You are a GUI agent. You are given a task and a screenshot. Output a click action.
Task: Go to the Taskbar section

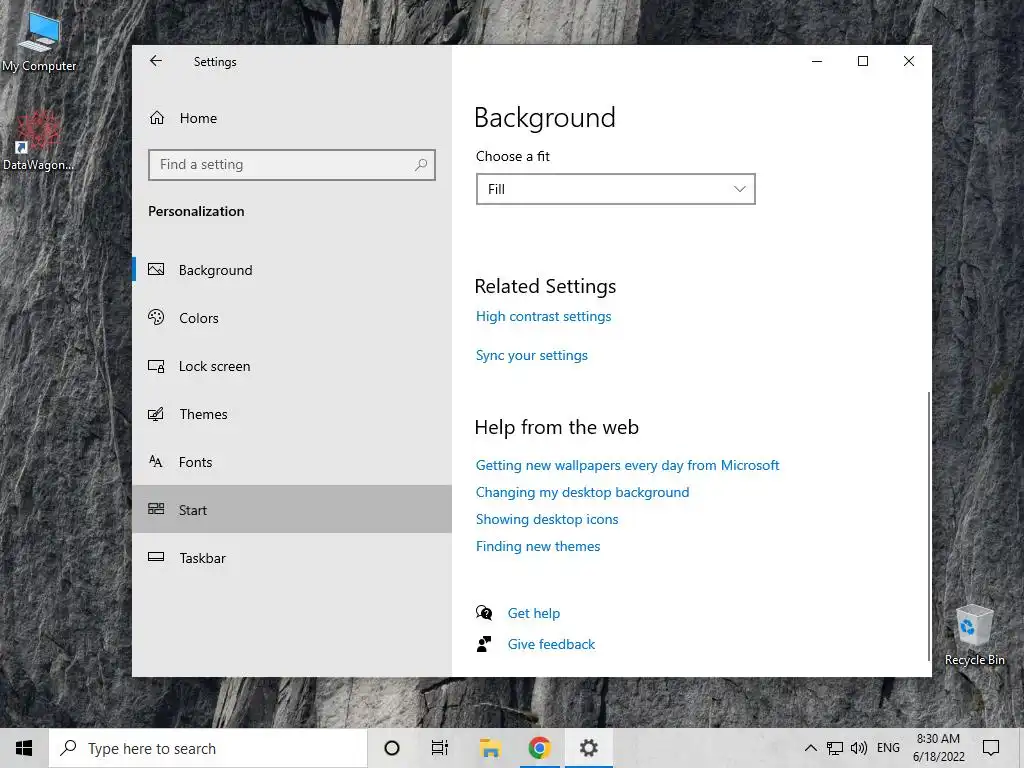[x=292, y=558]
